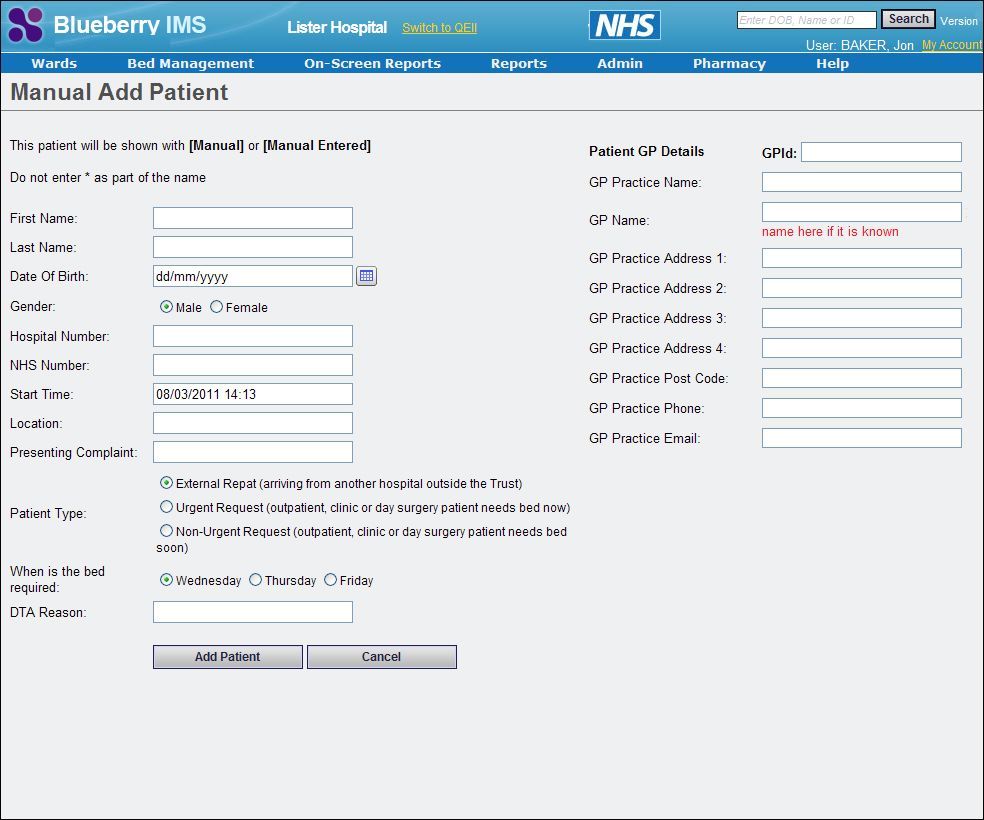Screen dimensions: 984x820
Task: Click the Cancel button
Action: pos(381,656)
